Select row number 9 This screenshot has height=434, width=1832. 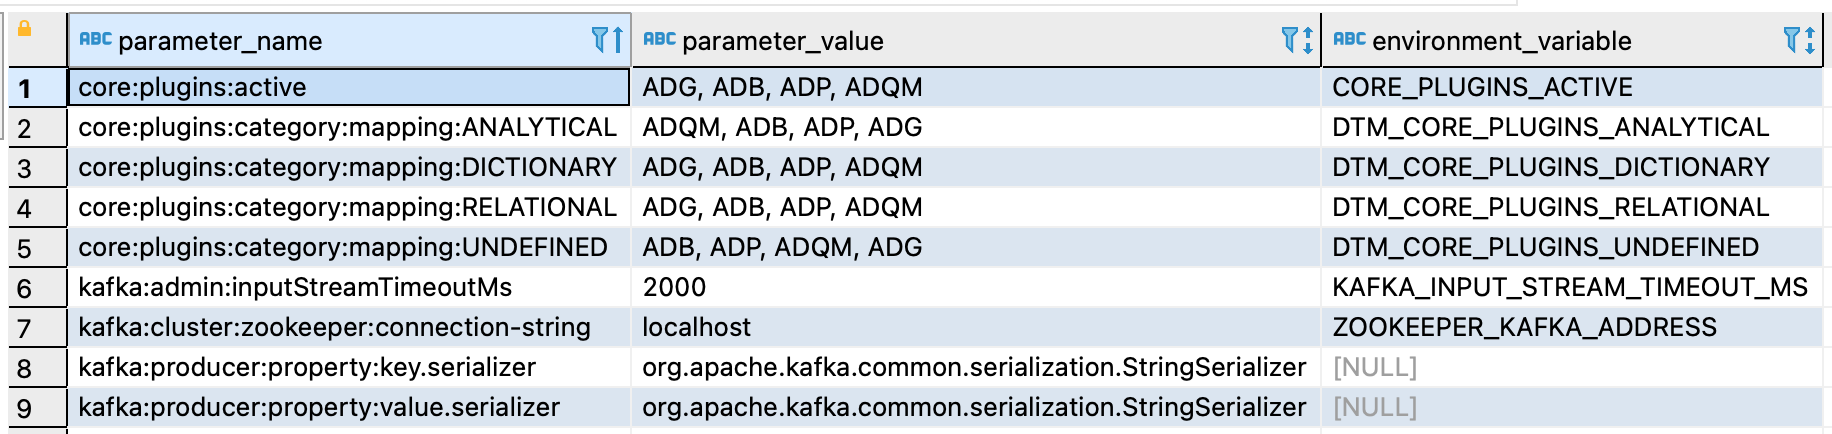25,408
